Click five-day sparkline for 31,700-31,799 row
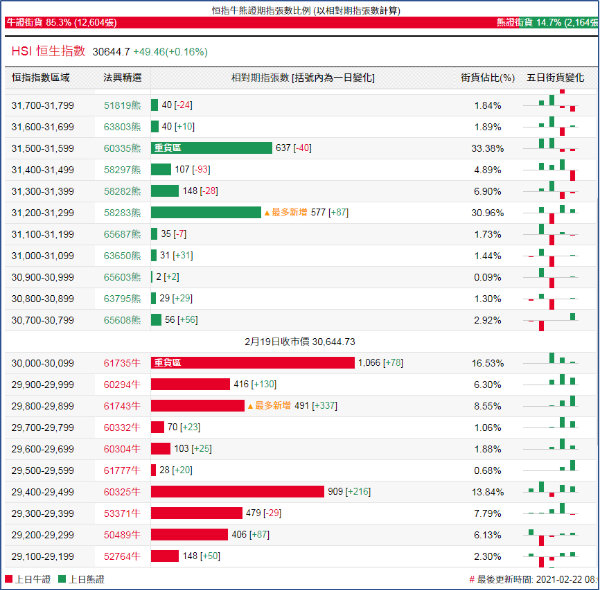This screenshot has width=600, height=590. 552,101
